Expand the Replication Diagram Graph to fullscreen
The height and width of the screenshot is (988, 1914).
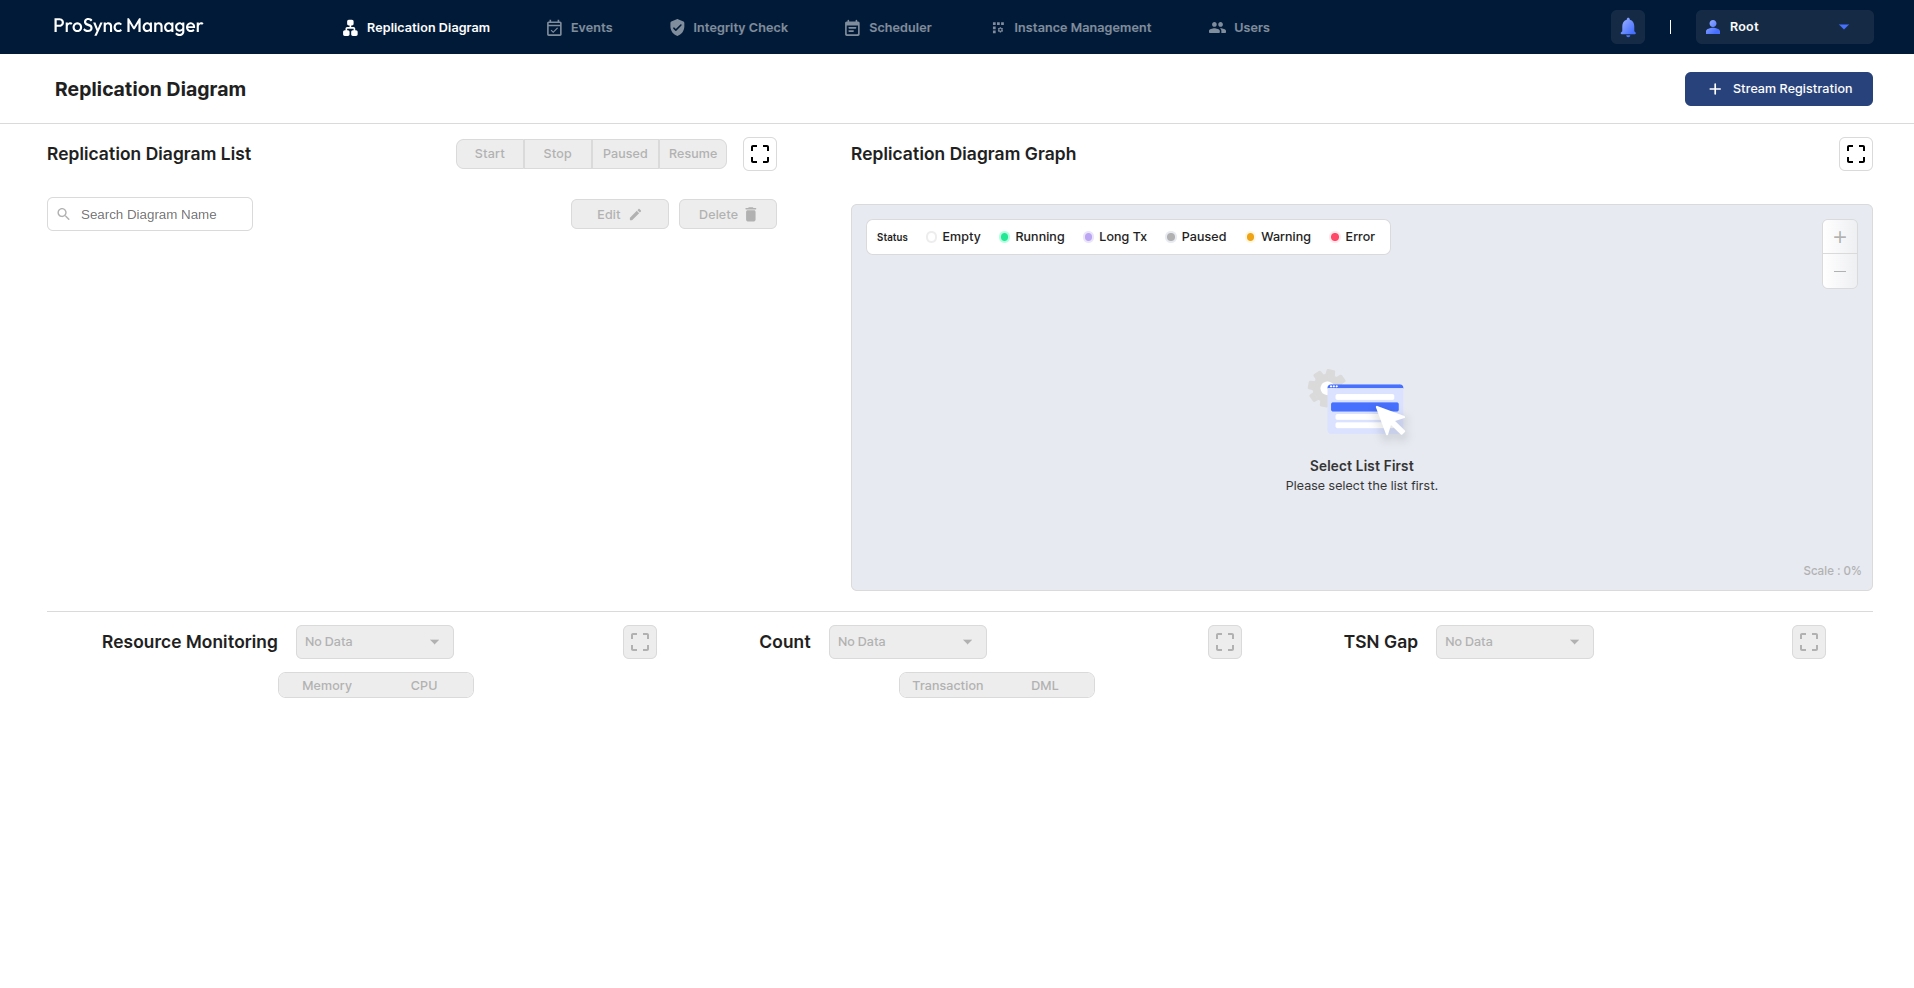click(x=1855, y=154)
